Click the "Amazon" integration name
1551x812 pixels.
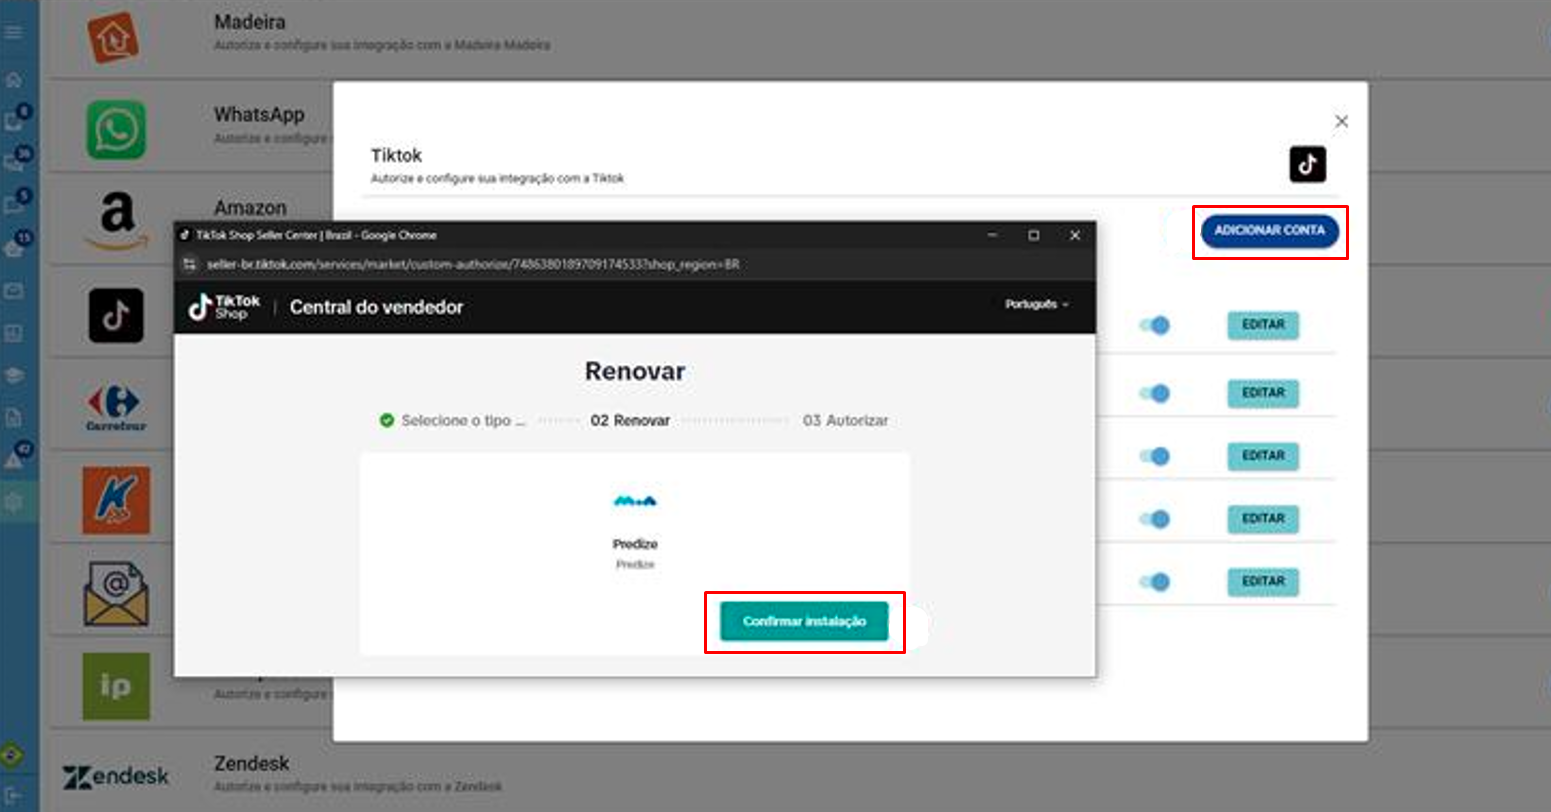pyautogui.click(x=250, y=208)
